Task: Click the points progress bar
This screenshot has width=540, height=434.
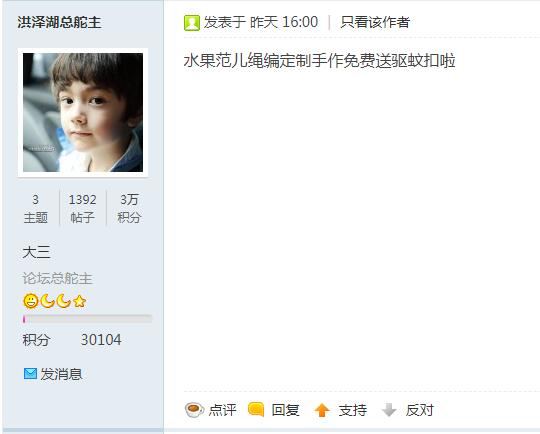Action: point(87,319)
